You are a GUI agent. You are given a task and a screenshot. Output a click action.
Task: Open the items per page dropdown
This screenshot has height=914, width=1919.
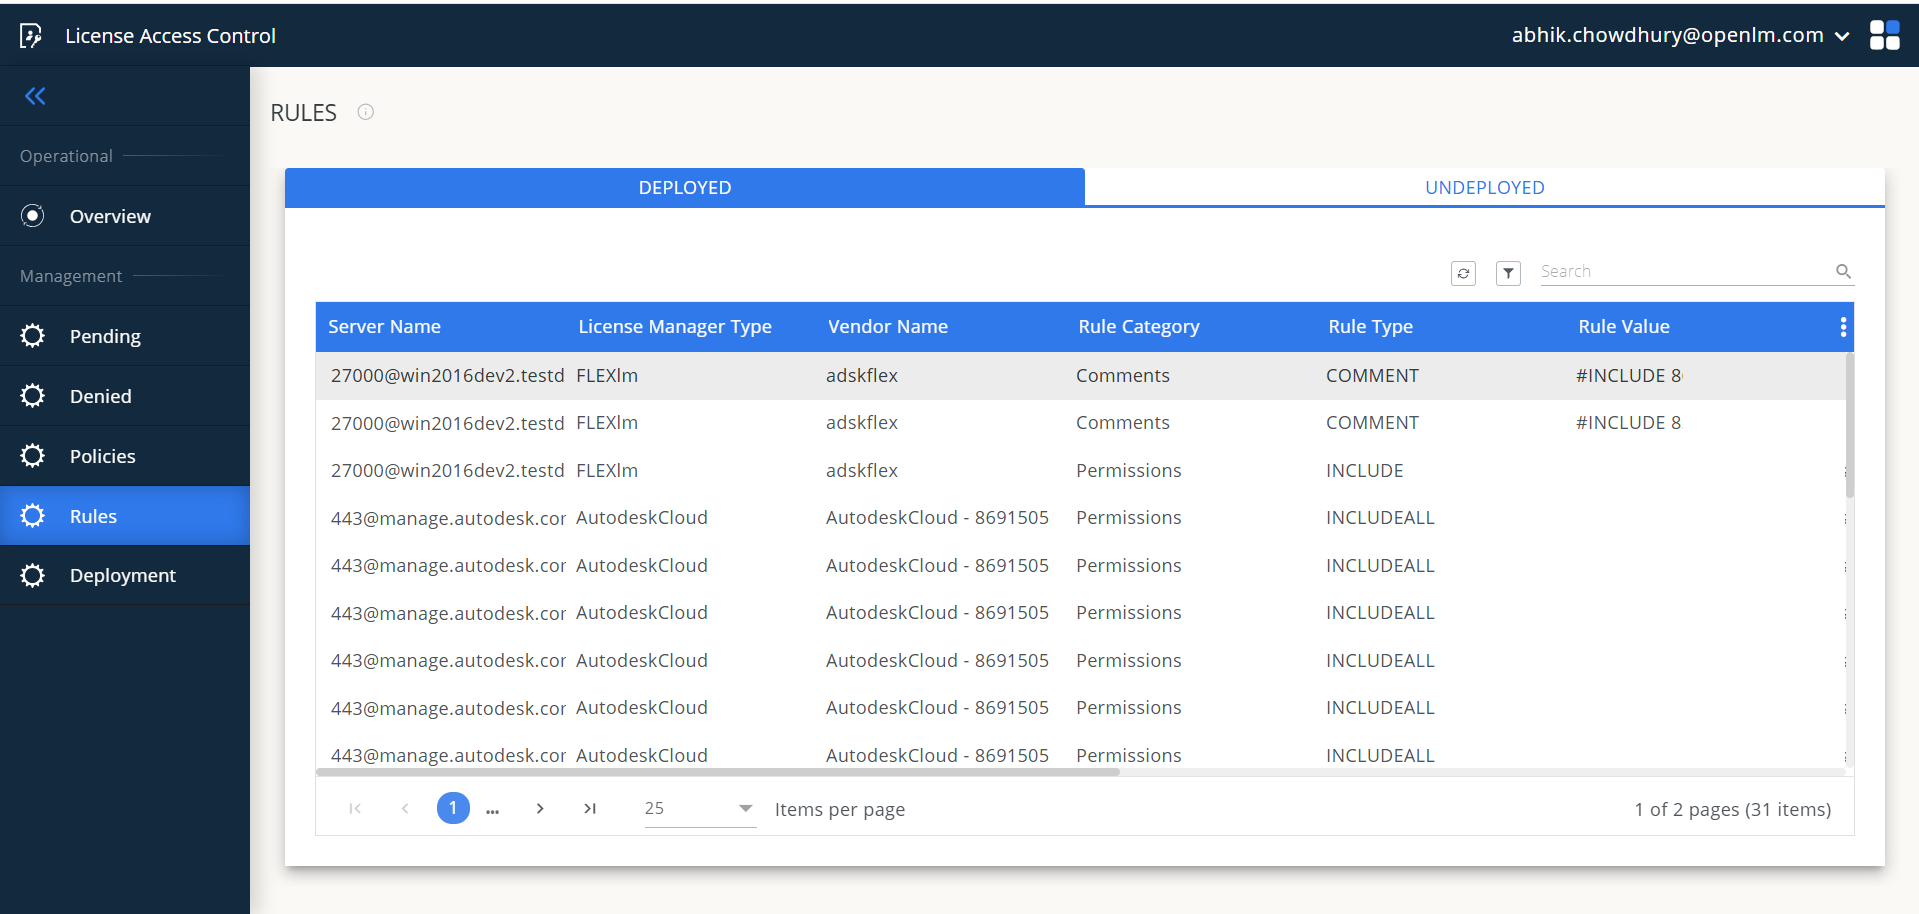coord(699,808)
